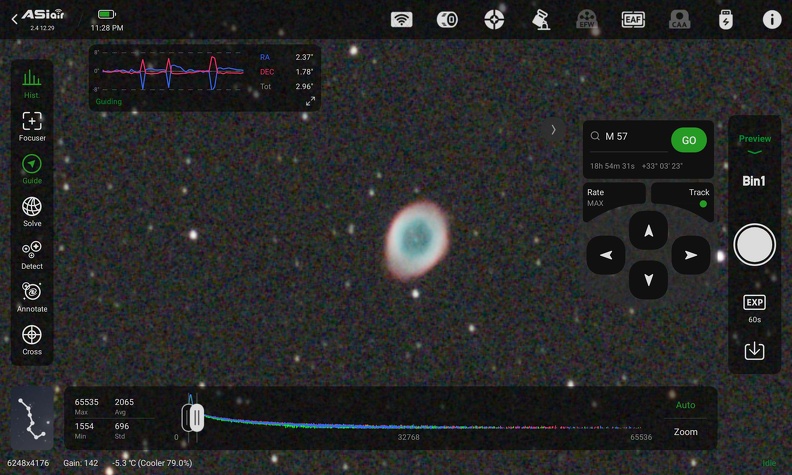792x475 pixels.
Task: Click the search magnifier icon
Action: (x=595, y=136)
